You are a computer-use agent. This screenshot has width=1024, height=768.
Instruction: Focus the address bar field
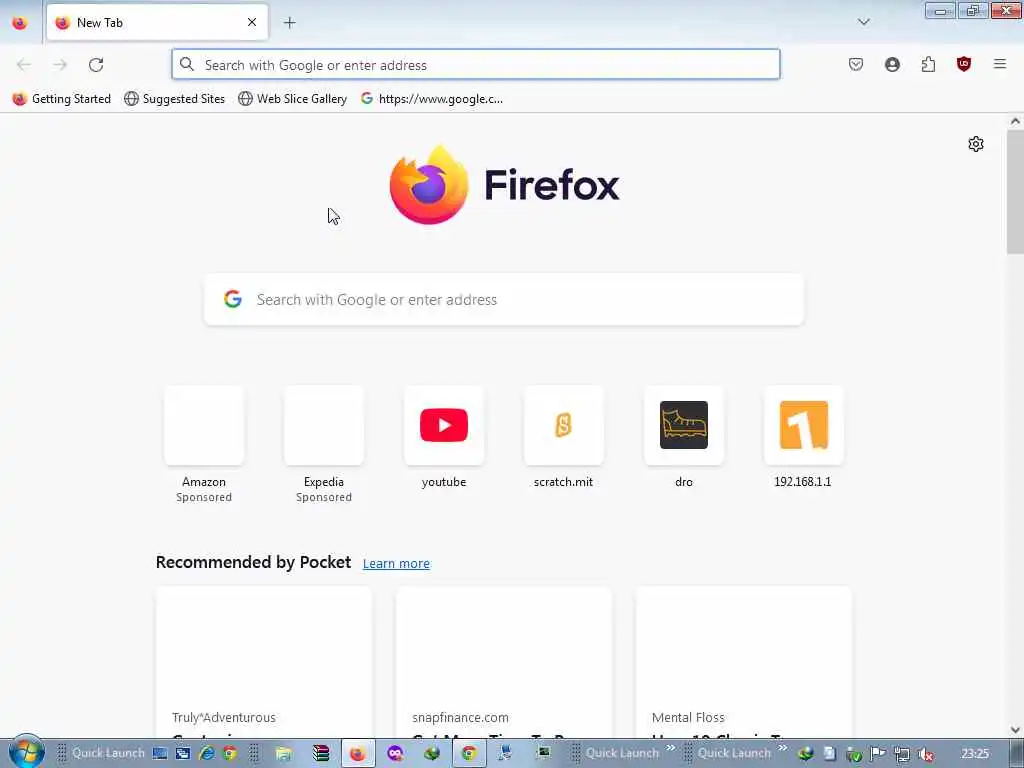point(475,65)
